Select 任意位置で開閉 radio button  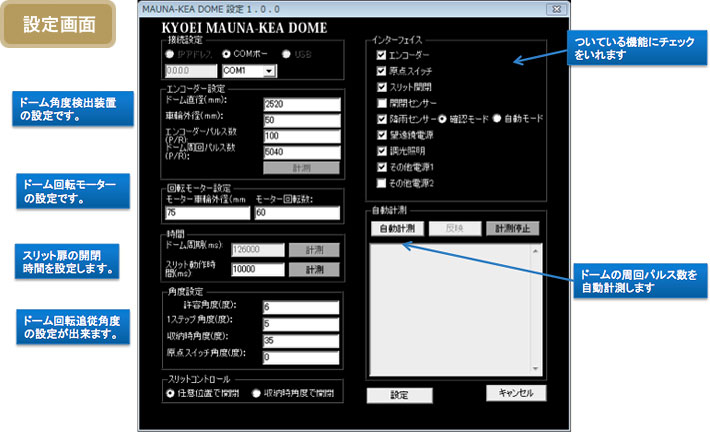click(x=170, y=394)
